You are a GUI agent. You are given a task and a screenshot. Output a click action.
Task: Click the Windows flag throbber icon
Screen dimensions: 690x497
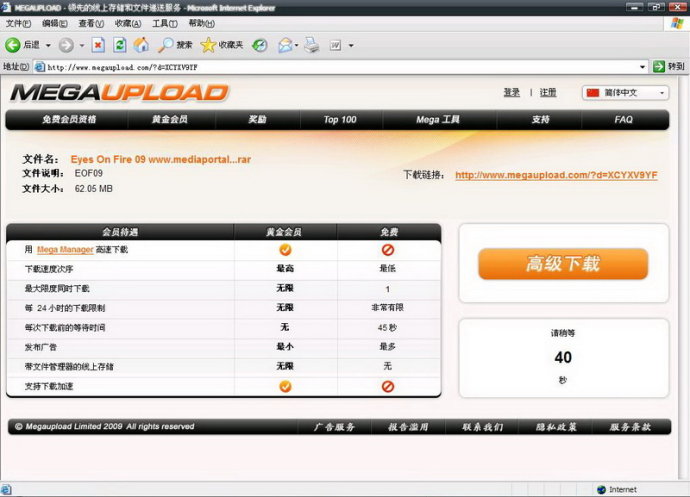pyautogui.click(x=677, y=23)
